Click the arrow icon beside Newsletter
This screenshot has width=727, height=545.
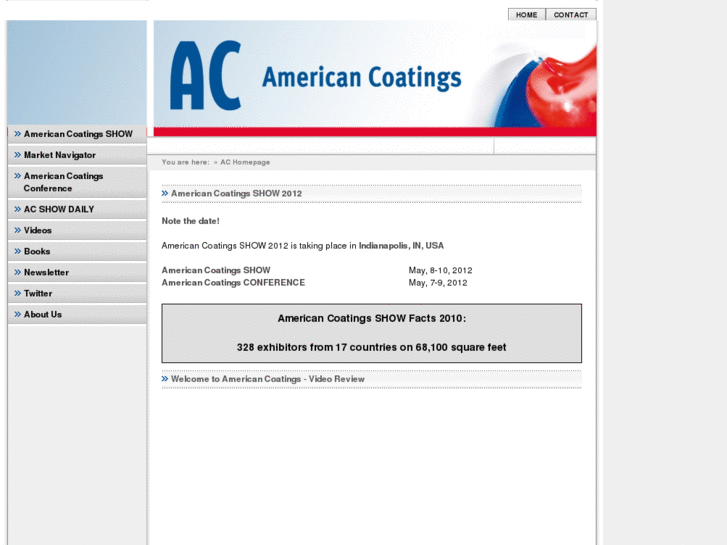[x=18, y=272]
